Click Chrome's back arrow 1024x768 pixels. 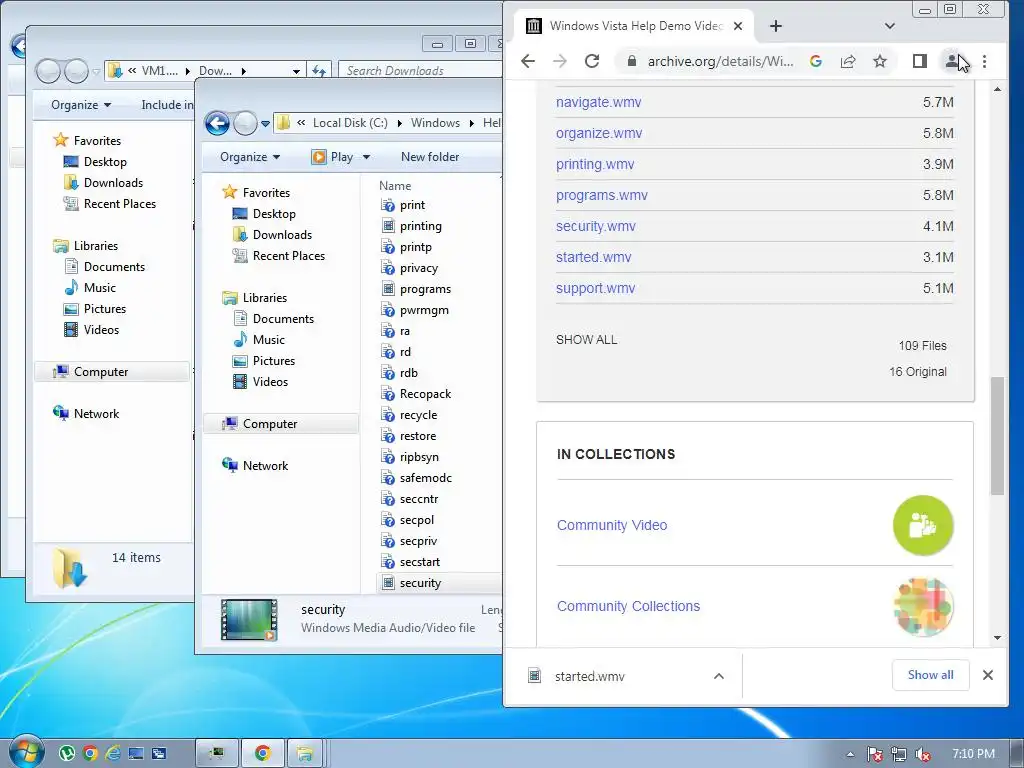tap(528, 61)
